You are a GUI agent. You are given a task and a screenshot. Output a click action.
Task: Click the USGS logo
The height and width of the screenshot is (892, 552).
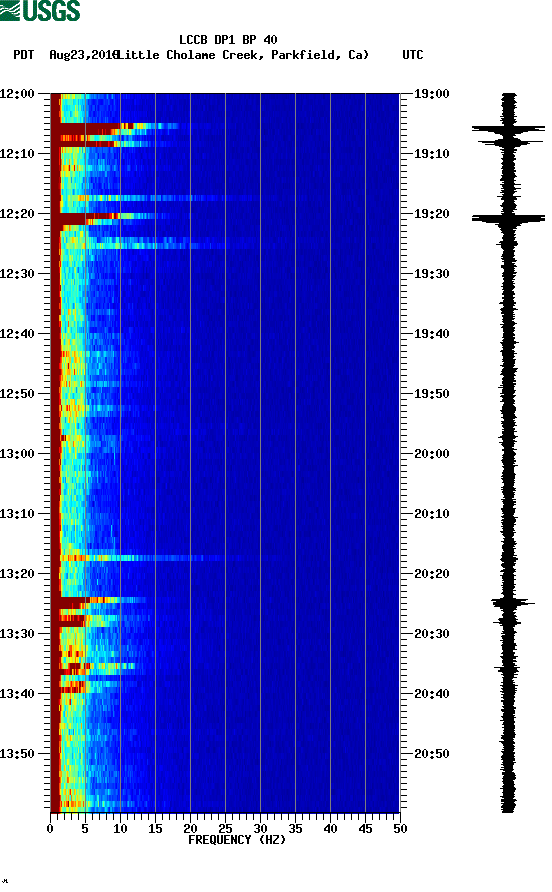[x=40, y=10]
